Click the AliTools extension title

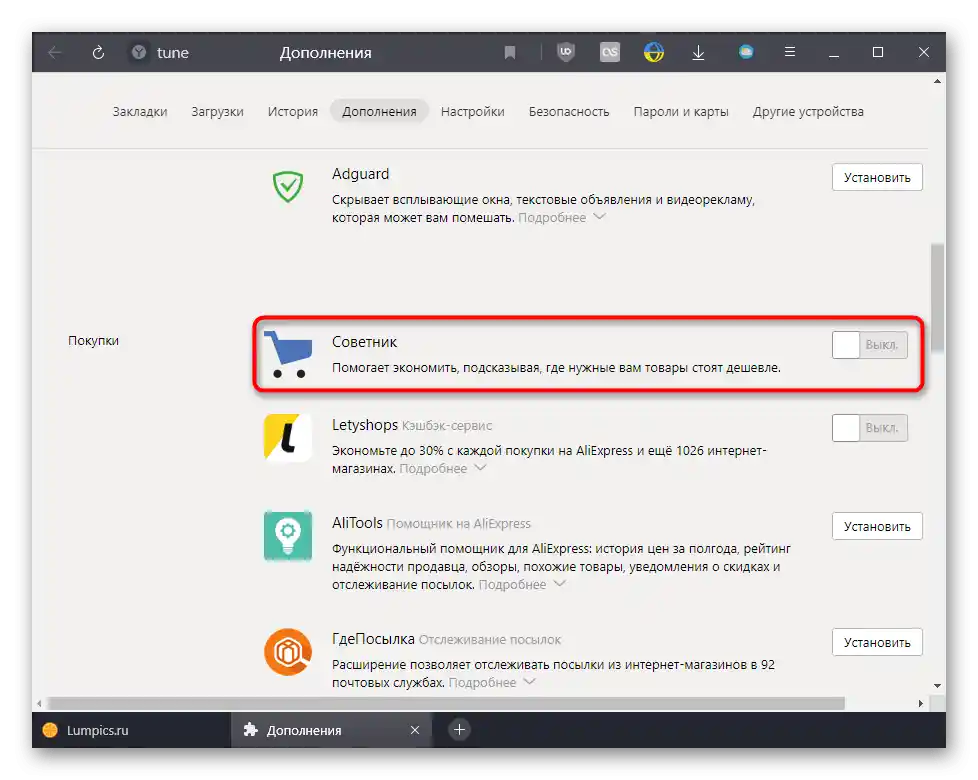(x=357, y=522)
